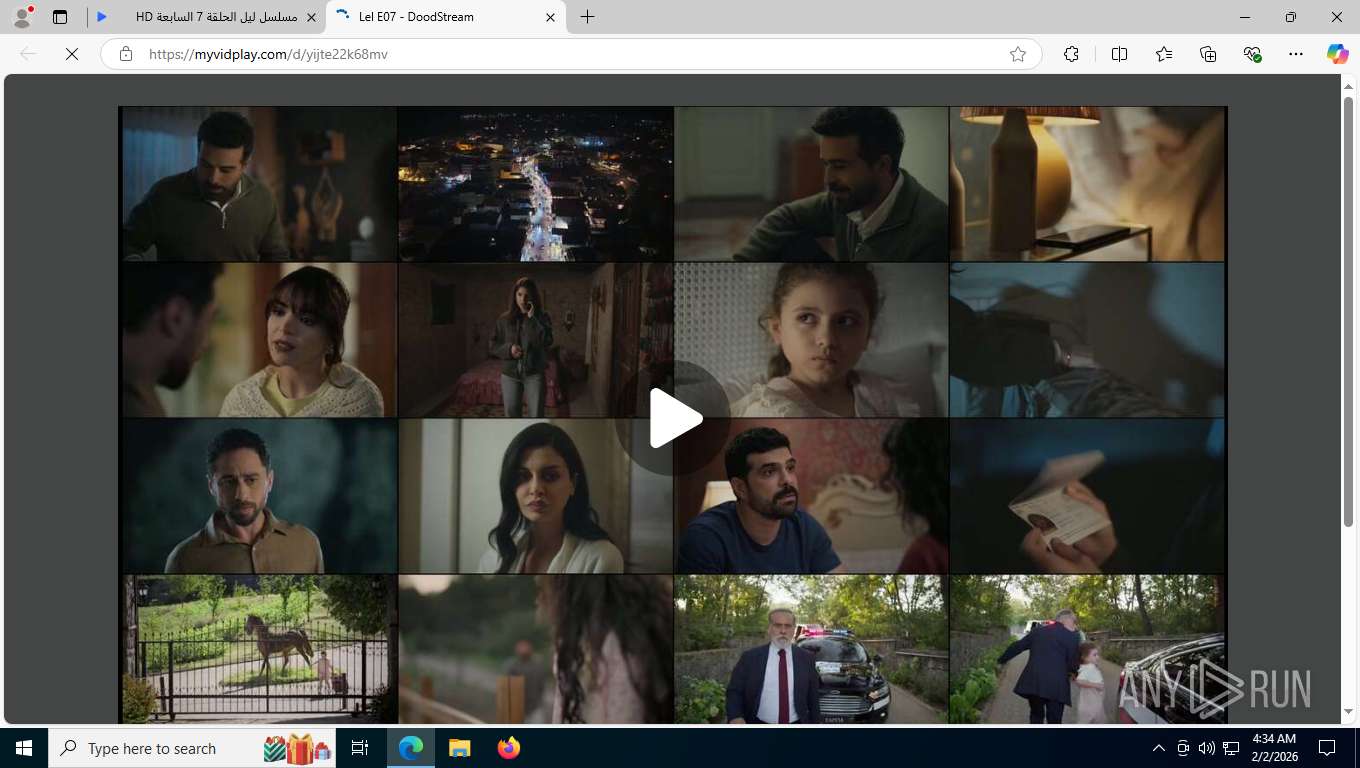The width and height of the screenshot is (1360, 768).
Task: Launch Firefox from the taskbar
Action: click(509, 748)
